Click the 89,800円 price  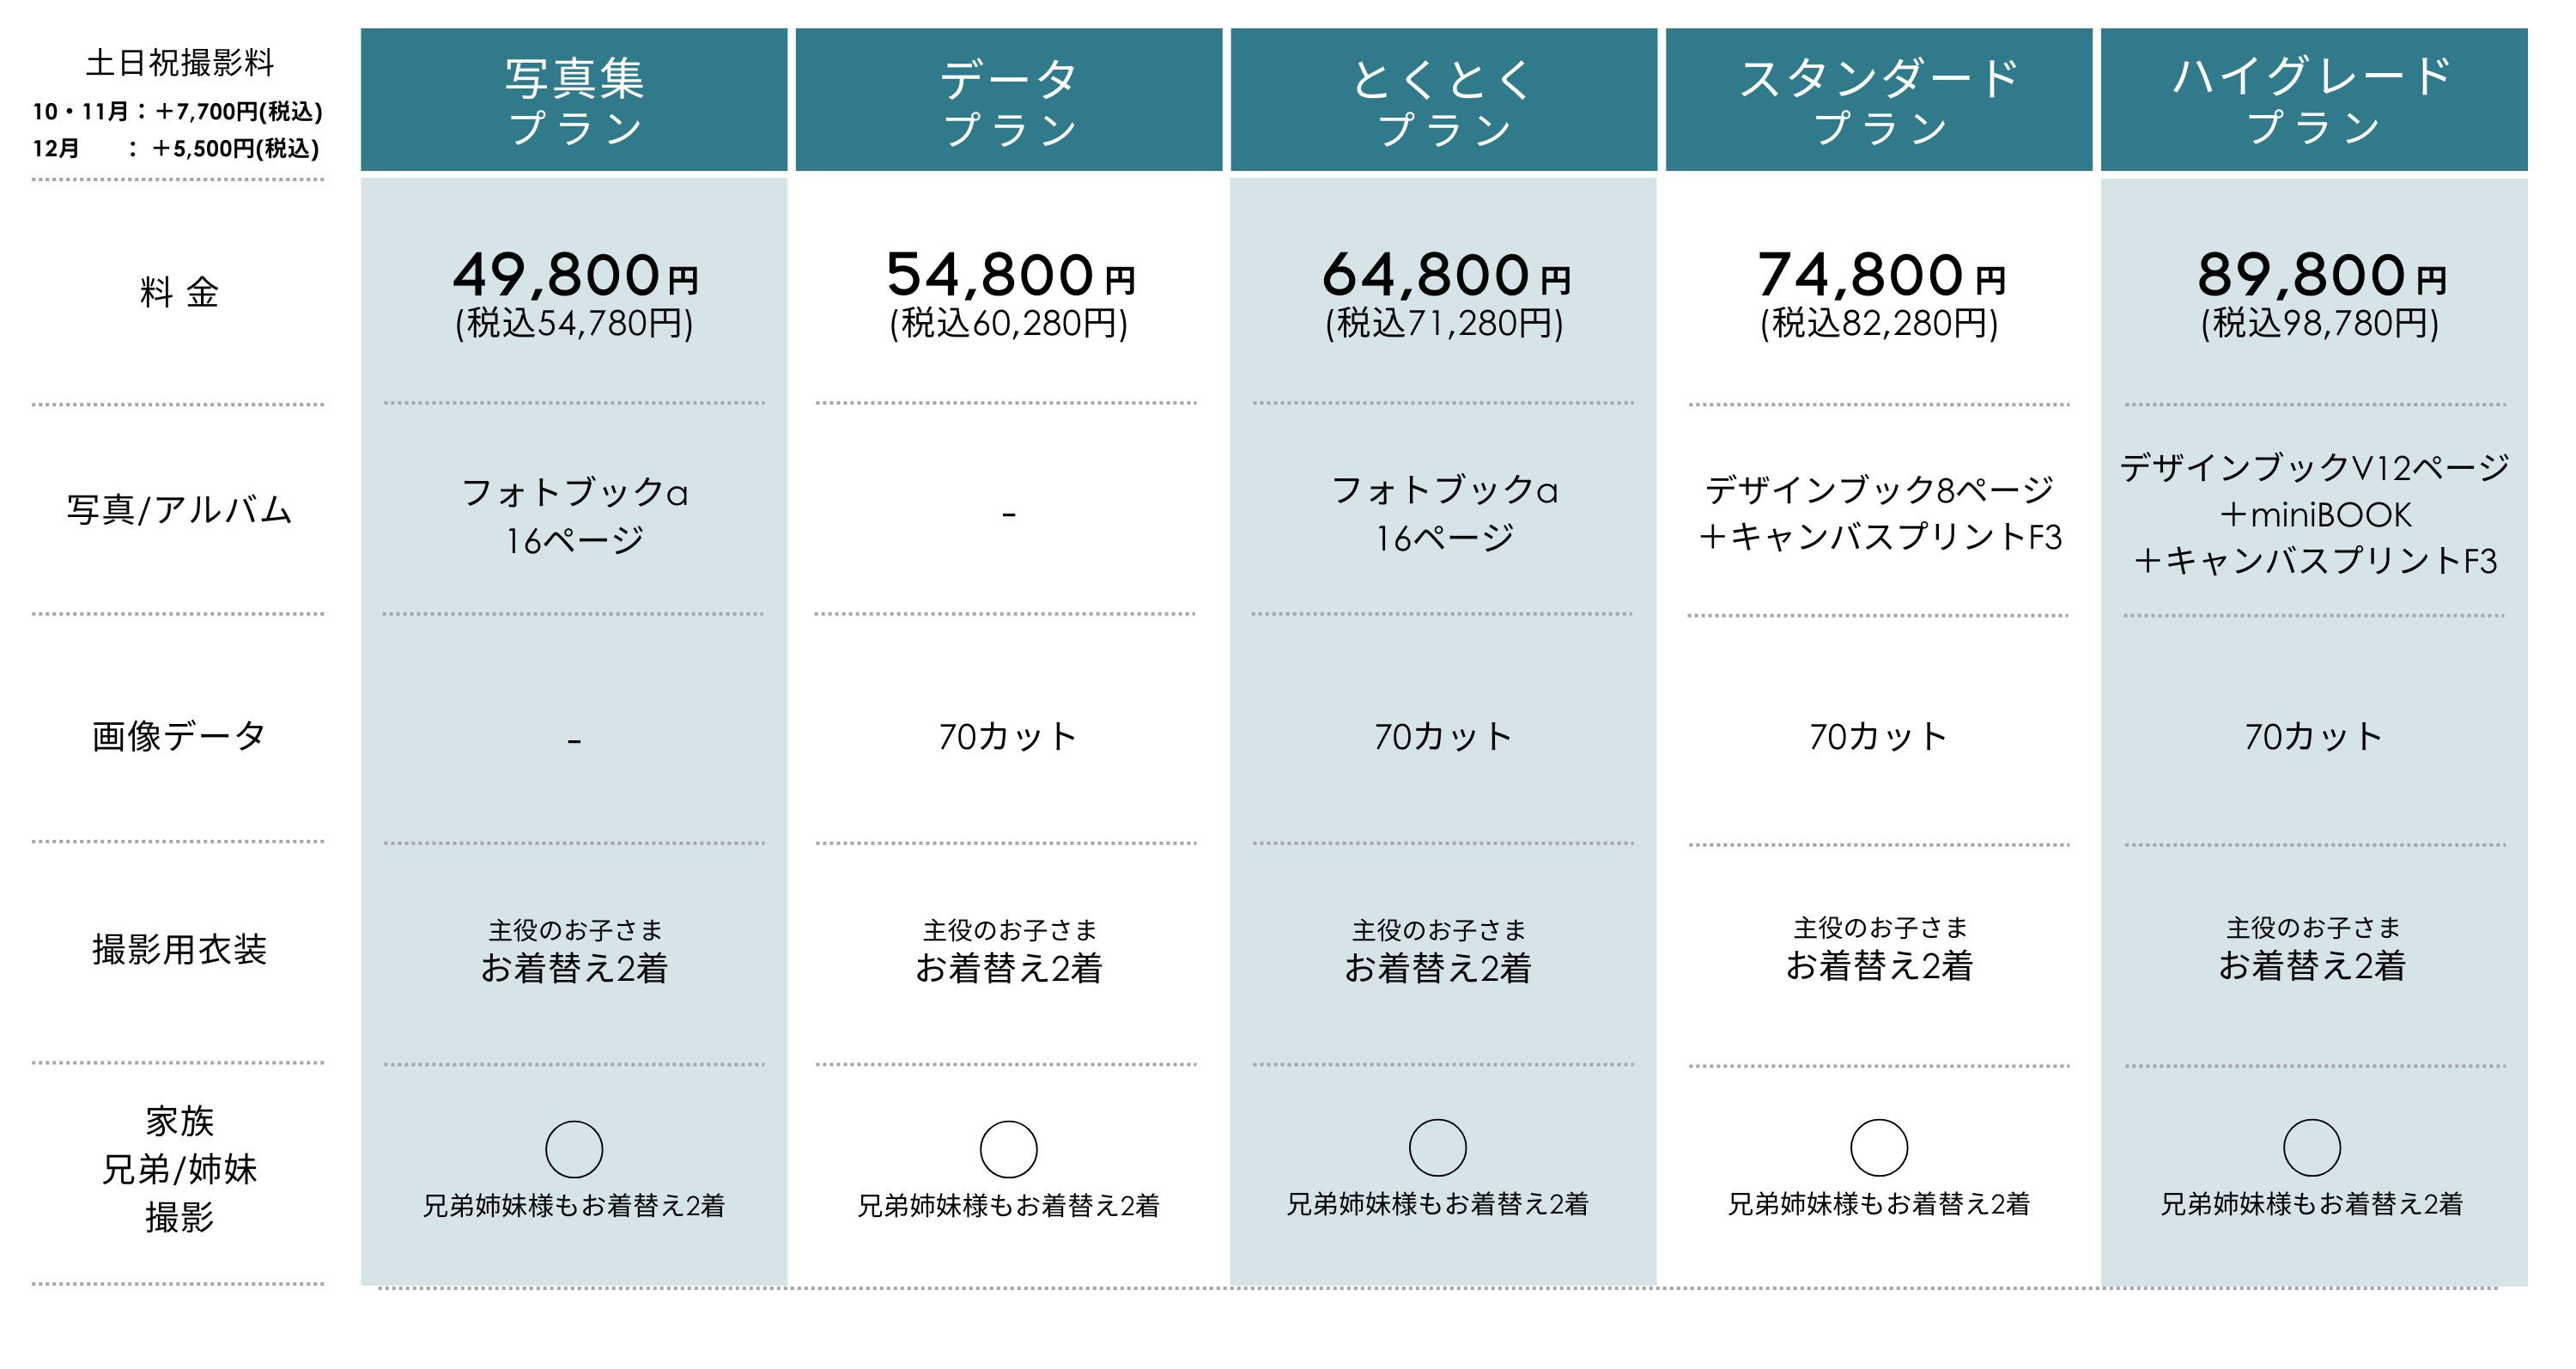click(2319, 276)
